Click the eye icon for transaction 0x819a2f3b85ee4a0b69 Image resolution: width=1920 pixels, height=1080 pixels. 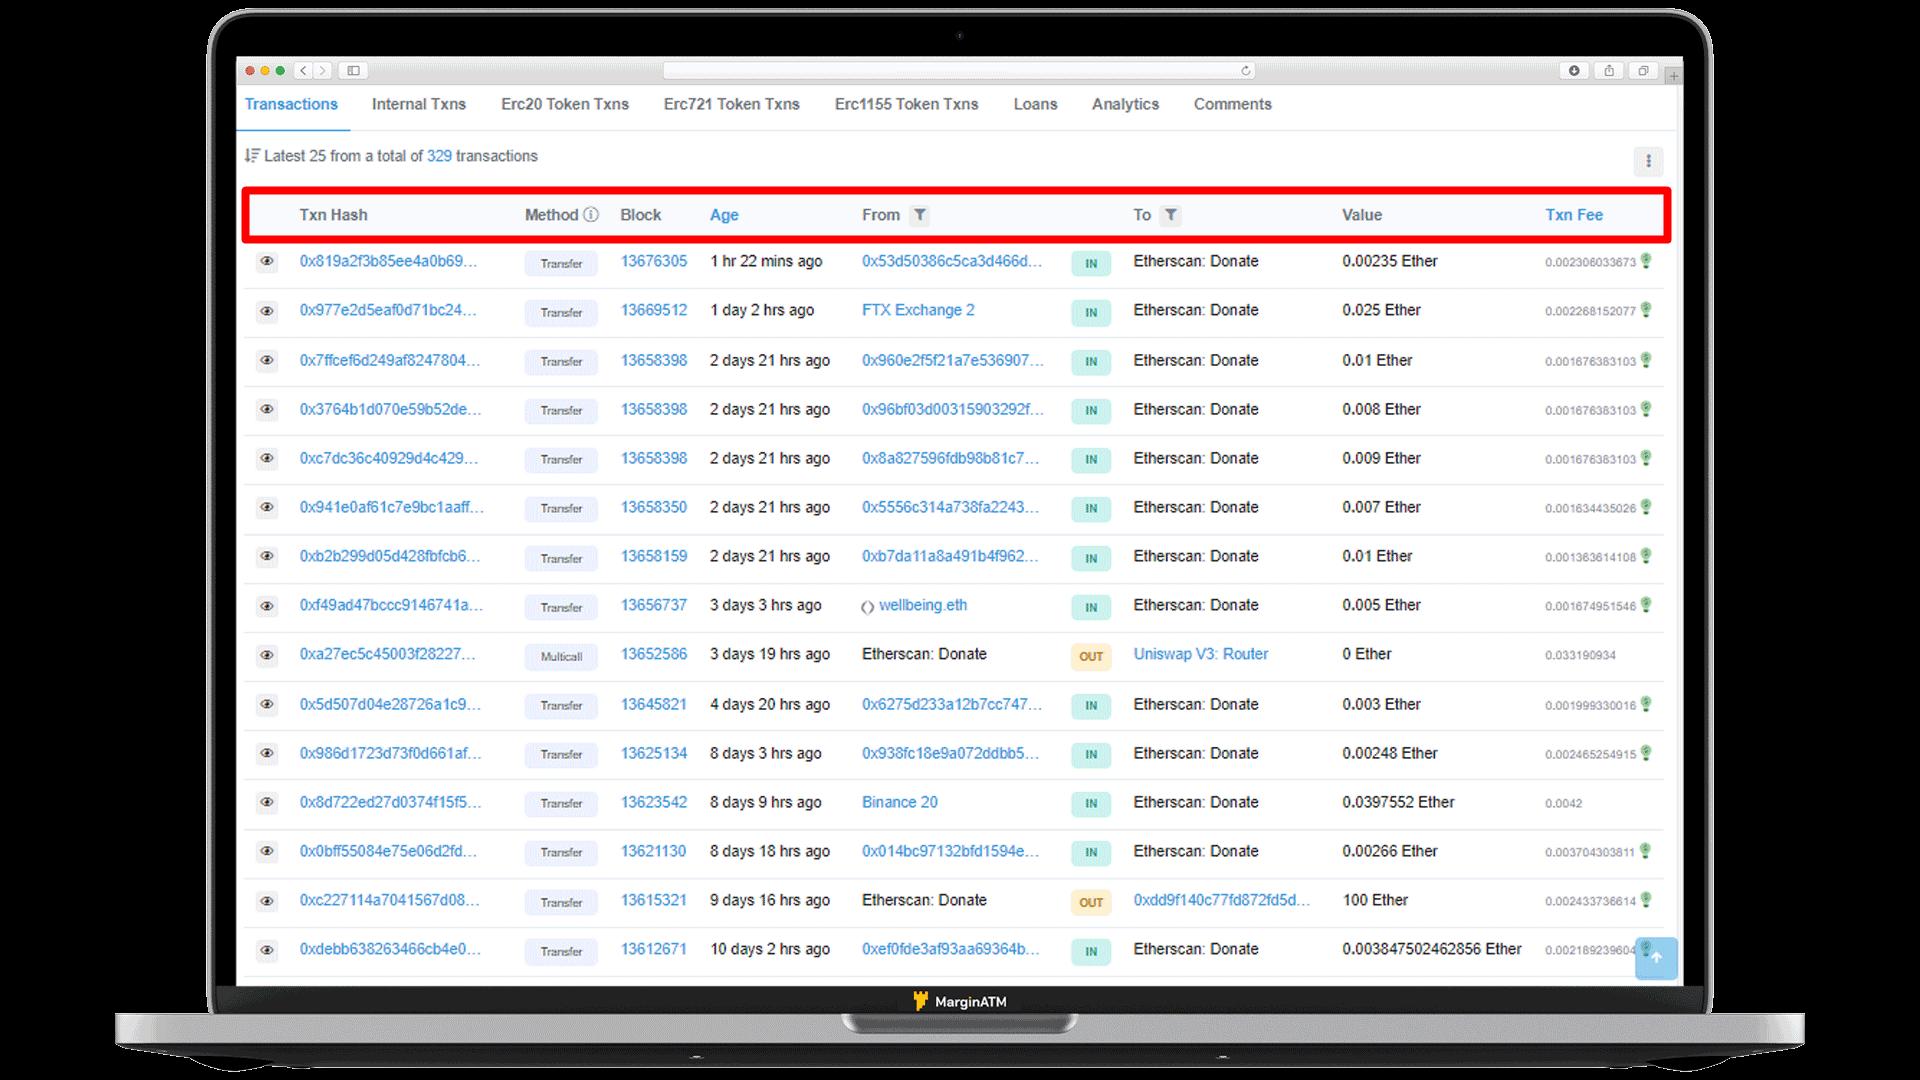point(267,262)
